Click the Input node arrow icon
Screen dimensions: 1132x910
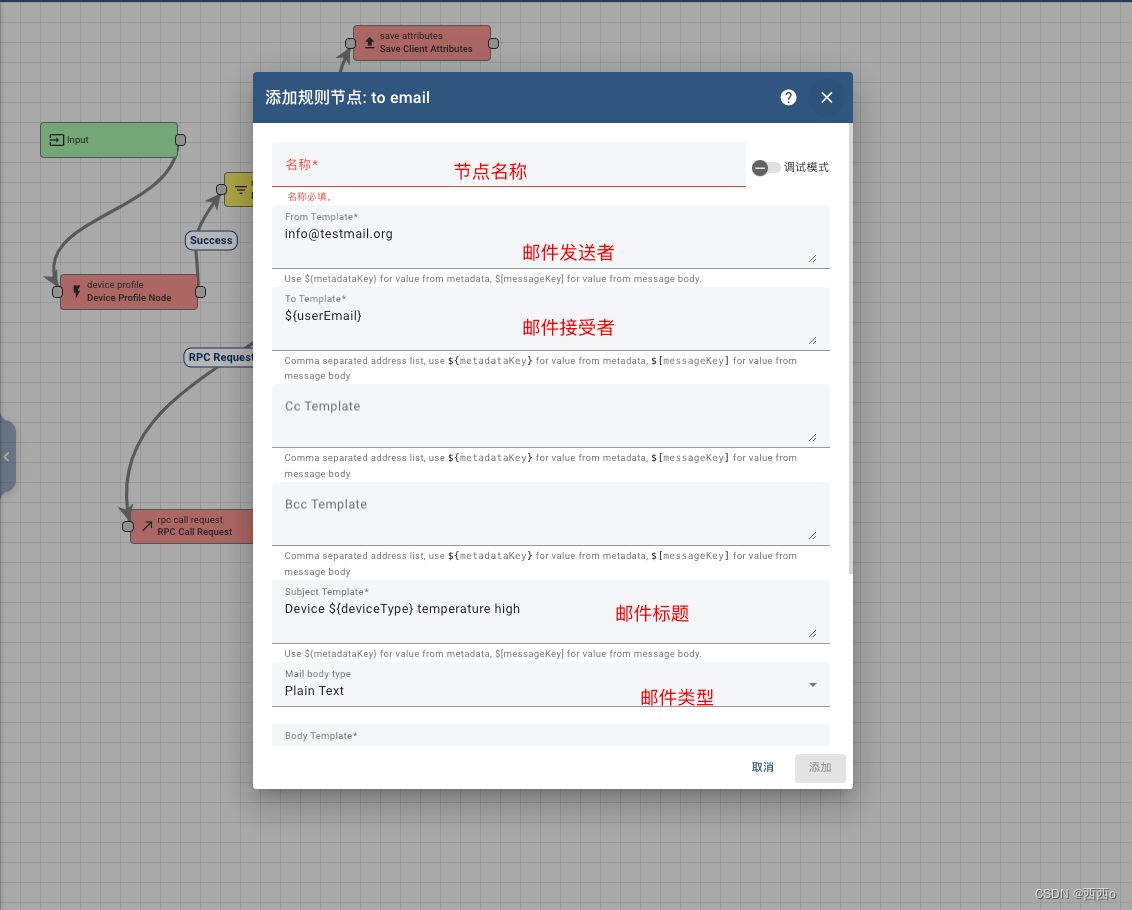56,140
